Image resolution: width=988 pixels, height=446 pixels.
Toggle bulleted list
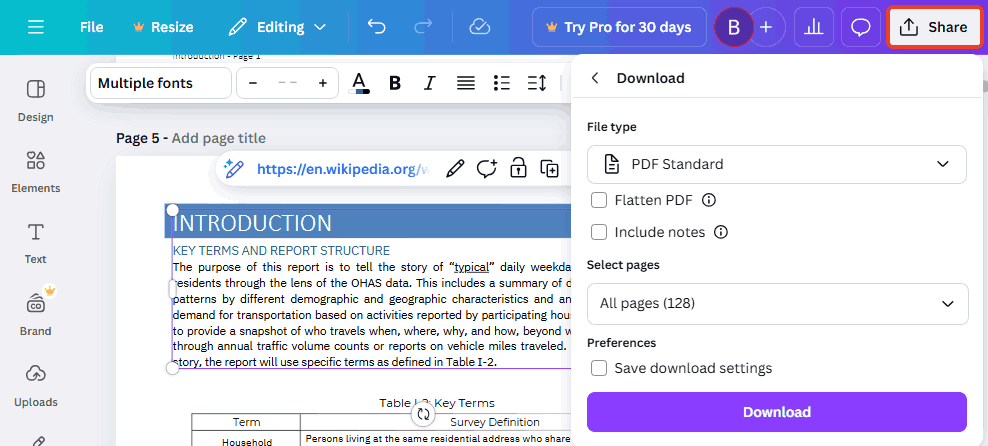(502, 83)
